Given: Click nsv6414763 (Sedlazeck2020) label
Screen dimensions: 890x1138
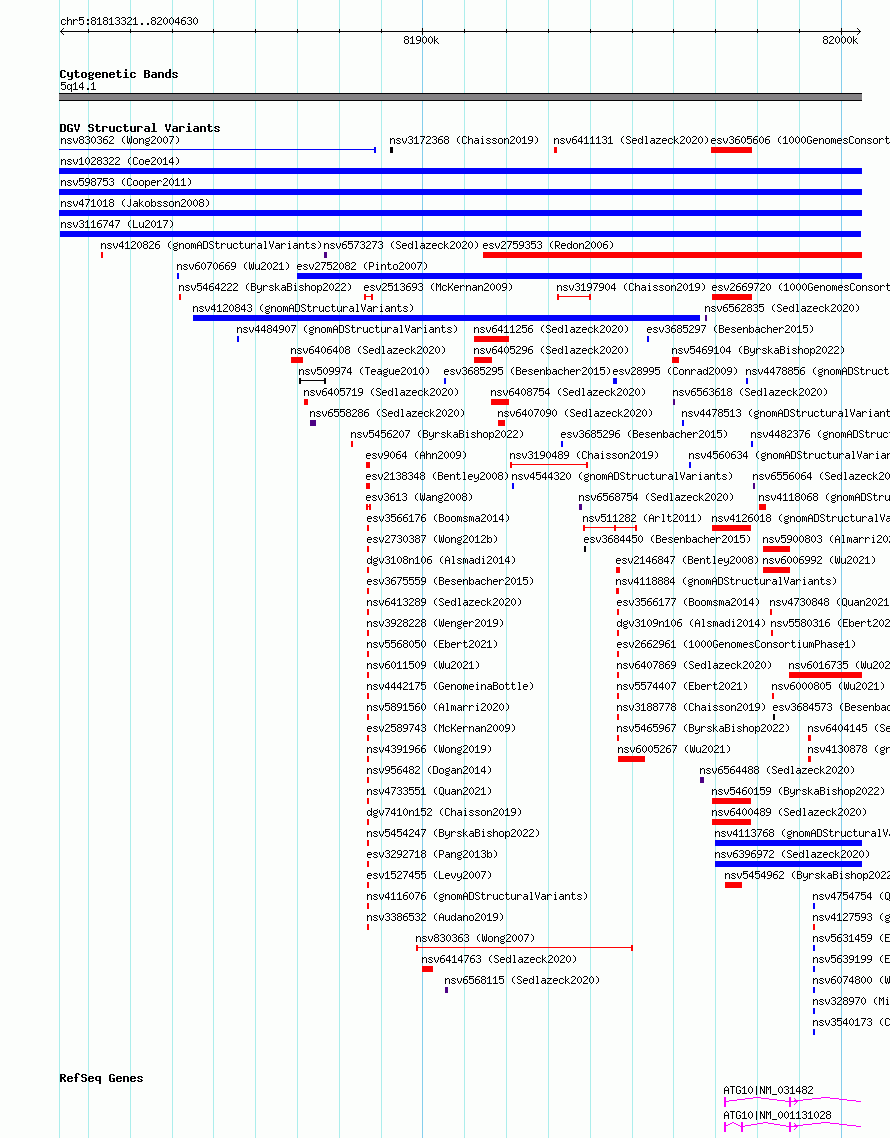Looking at the screenshot, I should (x=499, y=960).
